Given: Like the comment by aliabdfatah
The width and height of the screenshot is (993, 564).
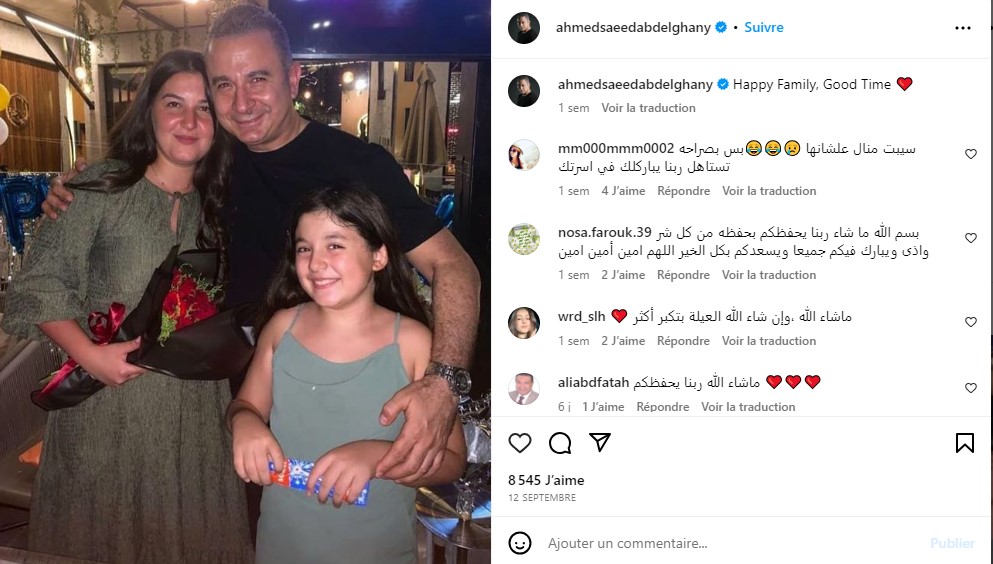Looking at the screenshot, I should pyautogui.click(x=971, y=388).
